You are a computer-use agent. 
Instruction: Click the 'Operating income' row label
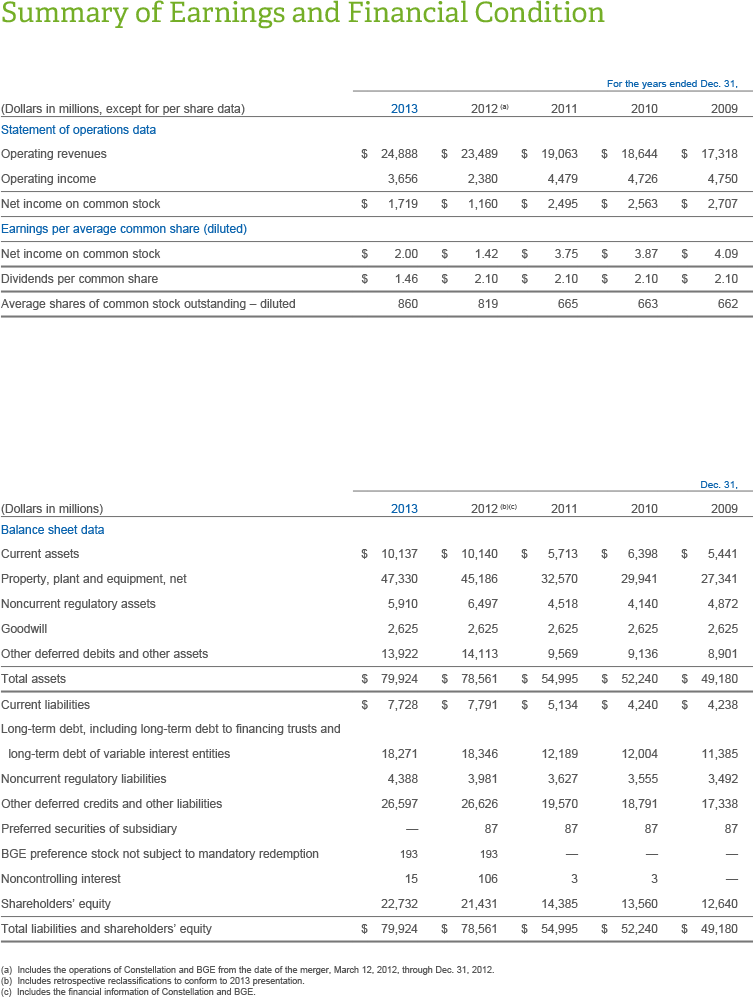(x=49, y=179)
